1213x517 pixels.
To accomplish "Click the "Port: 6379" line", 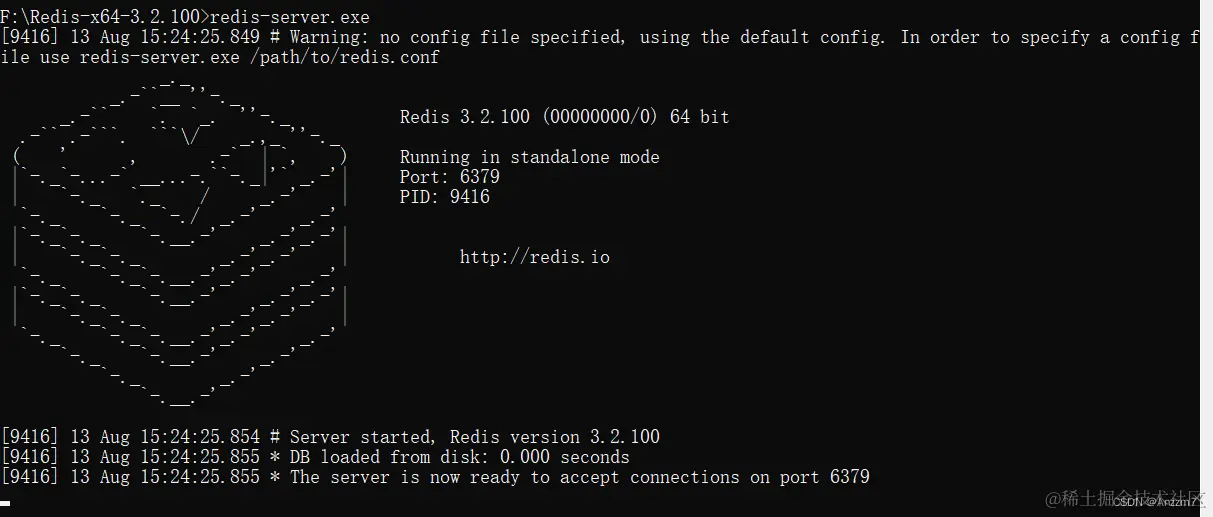I will [x=449, y=177].
